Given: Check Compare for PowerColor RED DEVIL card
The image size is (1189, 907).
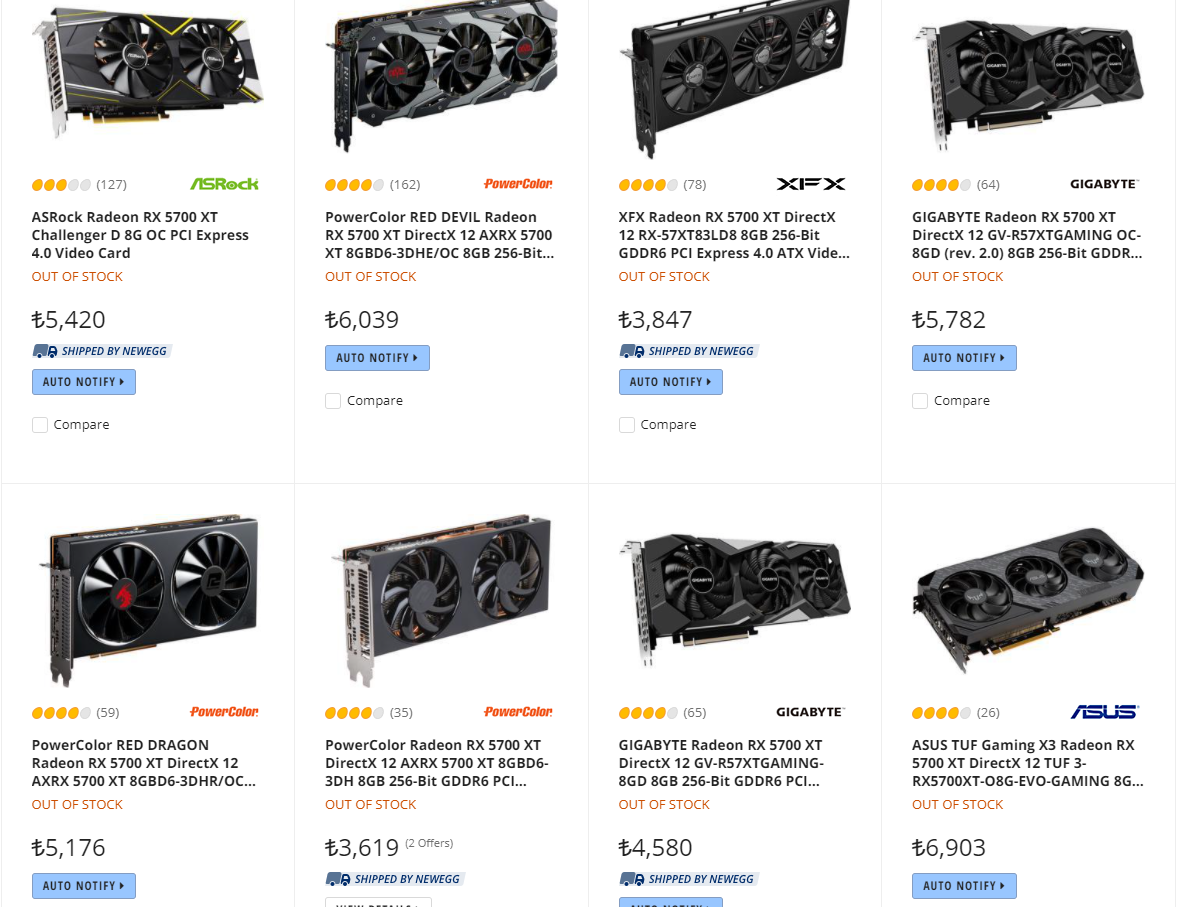Looking at the screenshot, I should coord(333,400).
